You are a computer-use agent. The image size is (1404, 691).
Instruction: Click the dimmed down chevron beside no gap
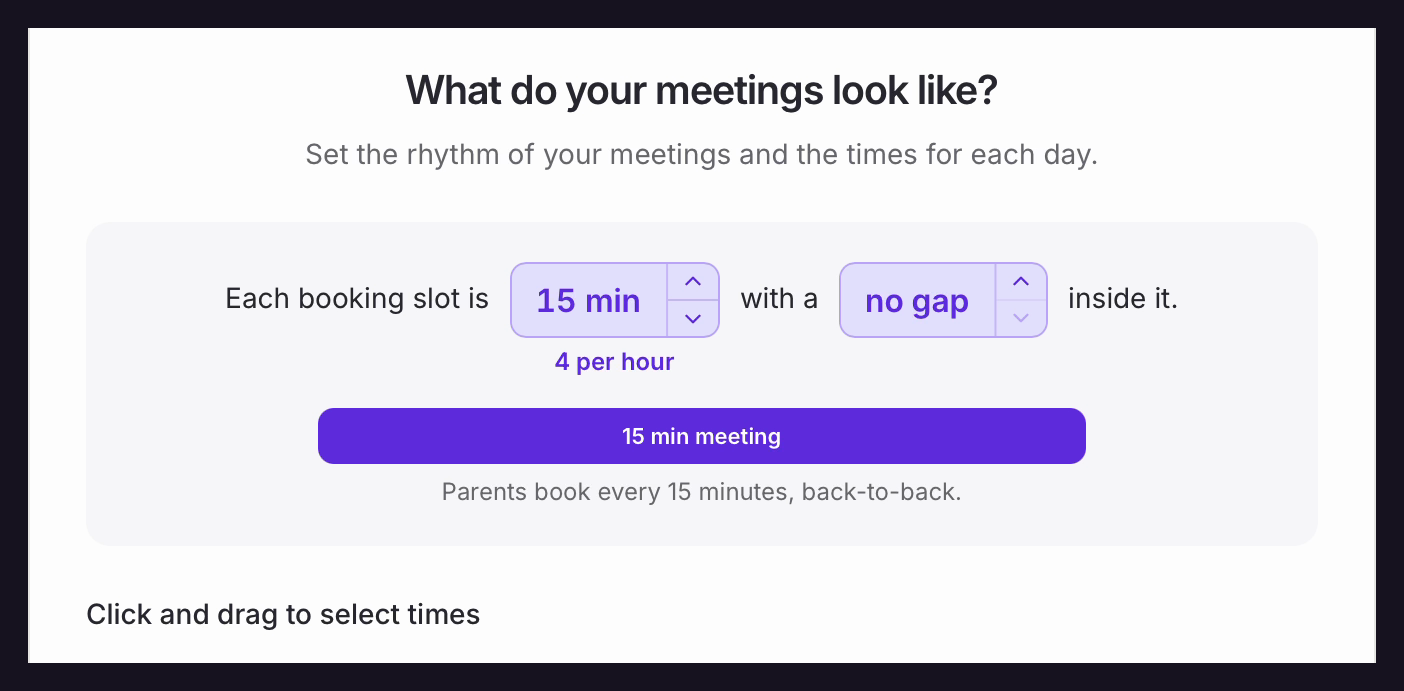pyautogui.click(x=1021, y=318)
